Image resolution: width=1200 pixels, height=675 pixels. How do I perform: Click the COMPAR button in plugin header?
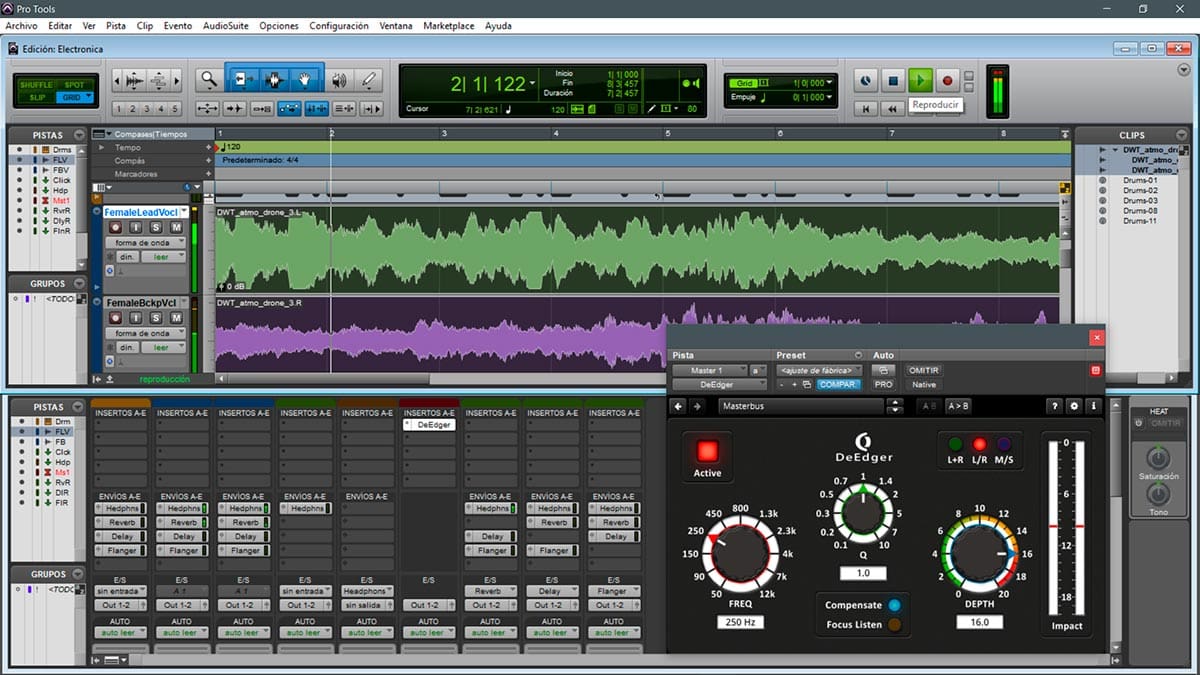tap(838, 384)
